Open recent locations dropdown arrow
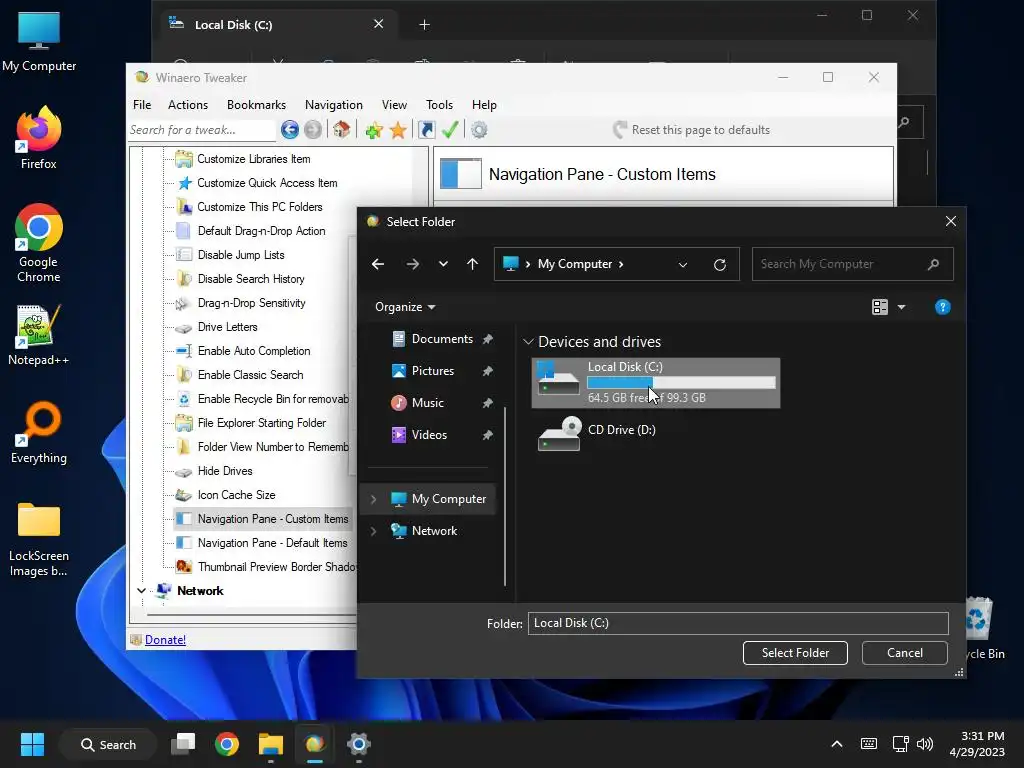The image size is (1024, 768). [443, 264]
